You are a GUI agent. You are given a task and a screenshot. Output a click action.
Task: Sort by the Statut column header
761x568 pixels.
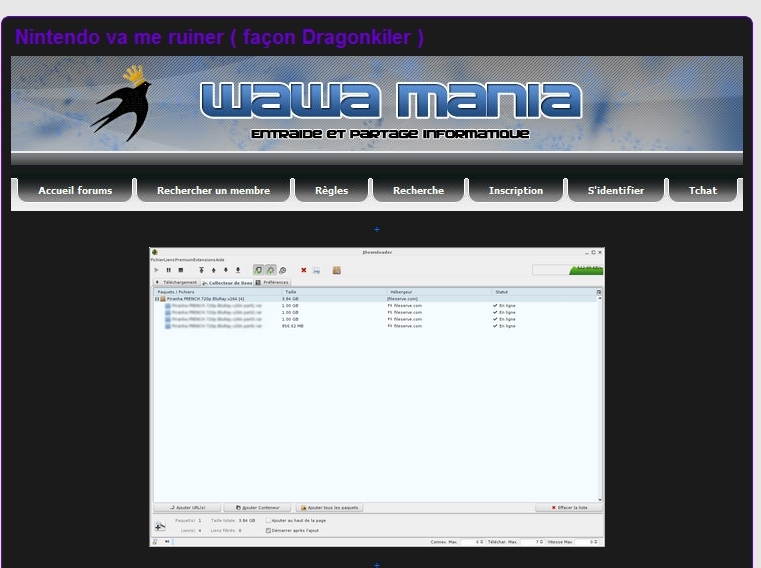coord(544,292)
